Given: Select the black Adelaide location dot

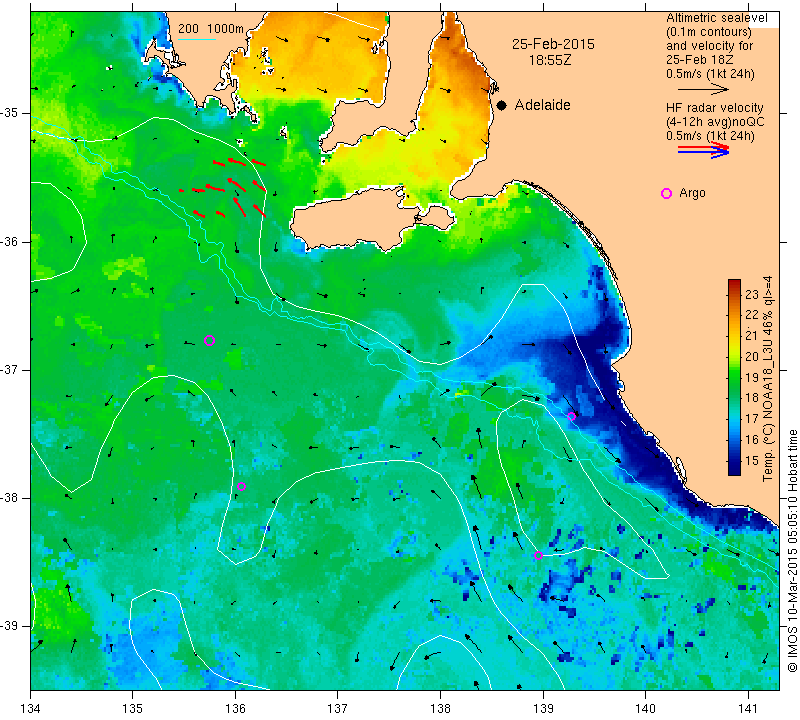Looking at the screenshot, I should 502,106.
